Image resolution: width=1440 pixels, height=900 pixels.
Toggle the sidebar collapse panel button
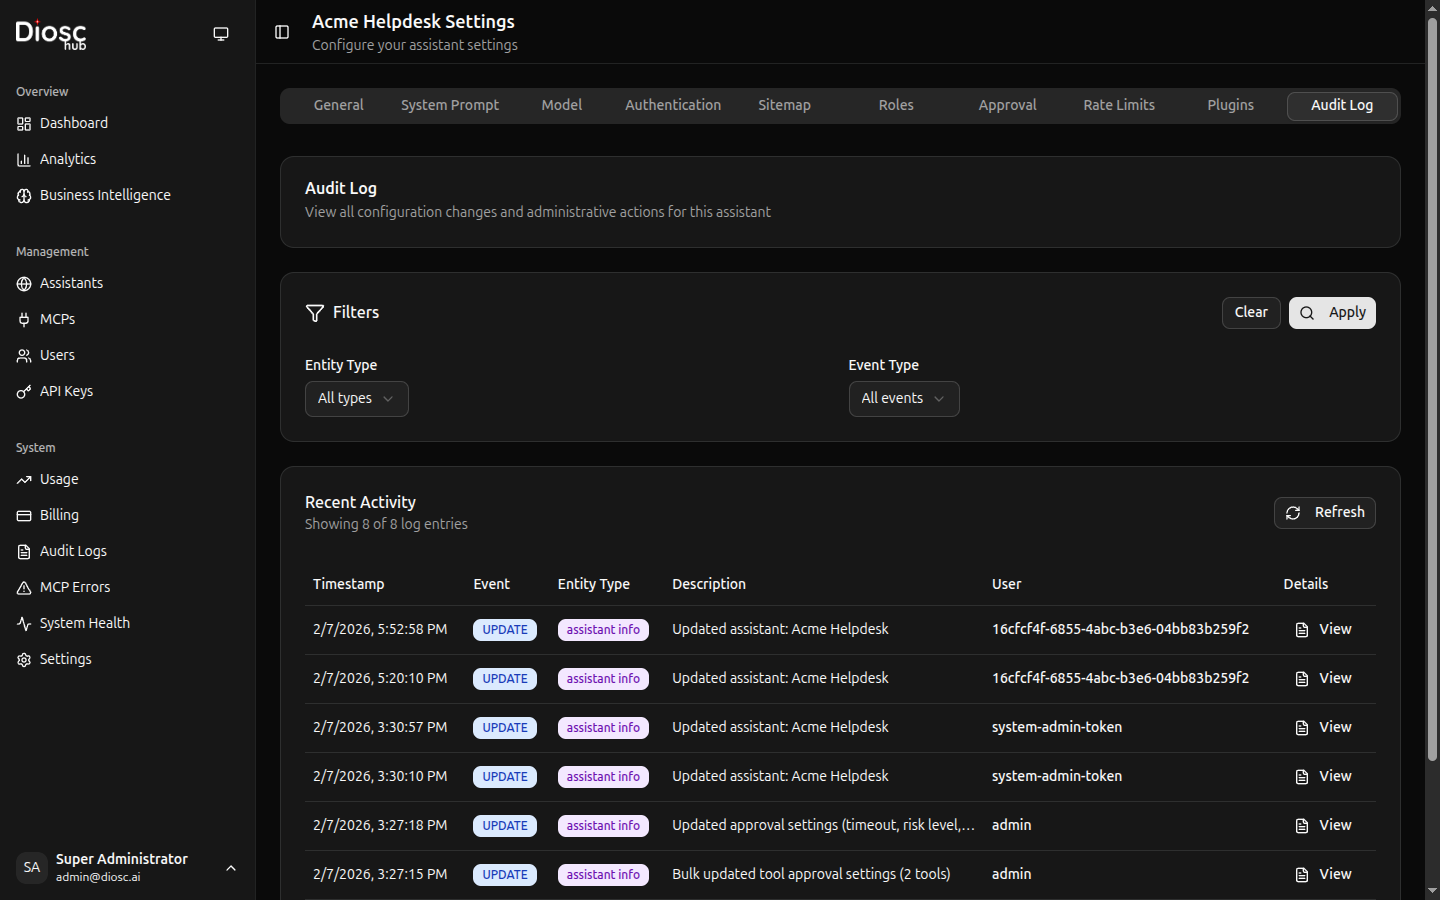(282, 32)
